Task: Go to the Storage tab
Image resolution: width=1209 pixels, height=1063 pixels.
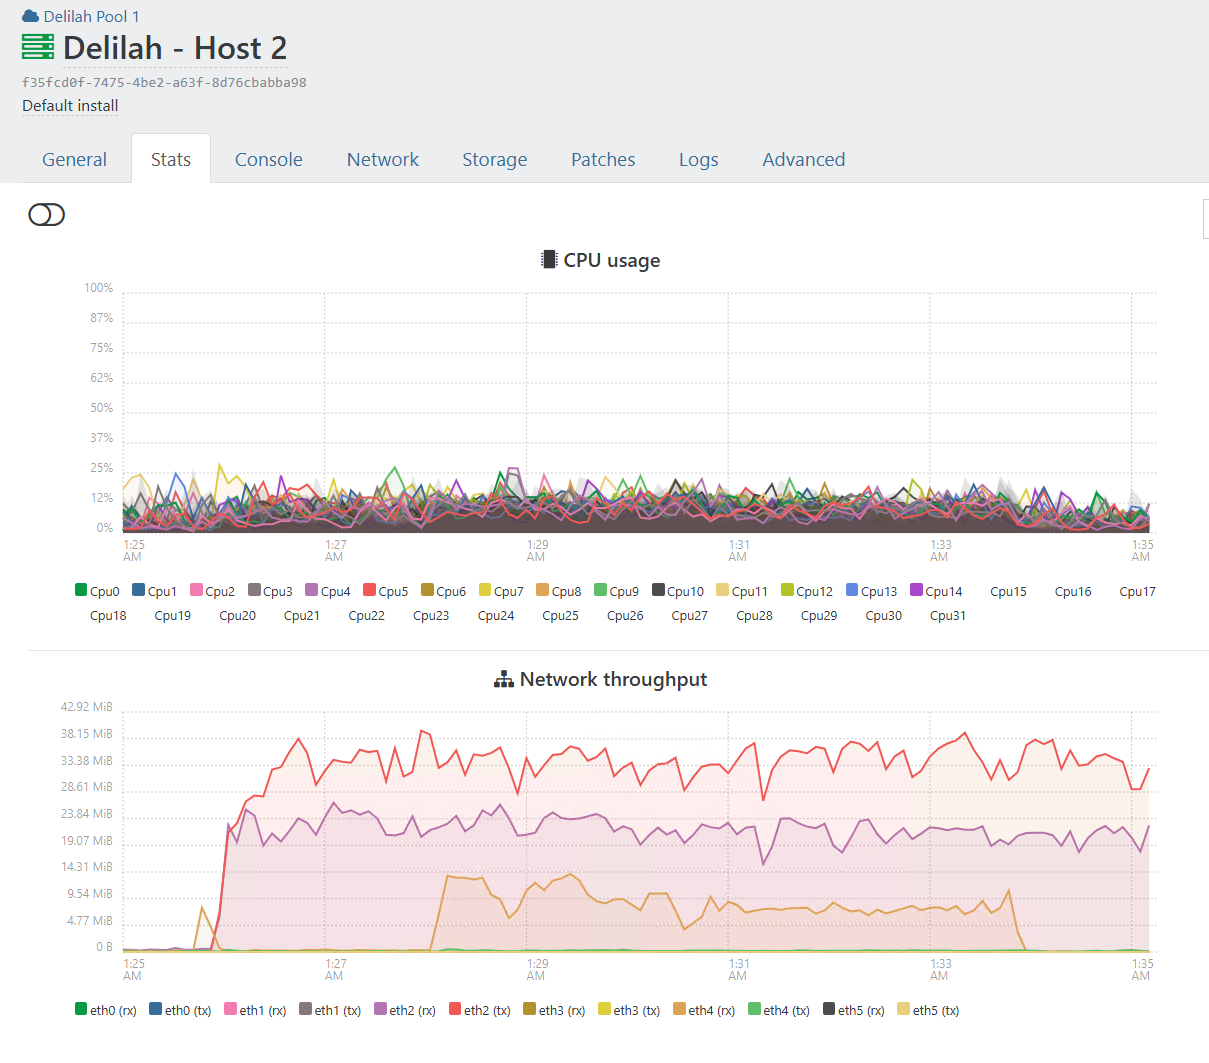Action: coord(494,160)
